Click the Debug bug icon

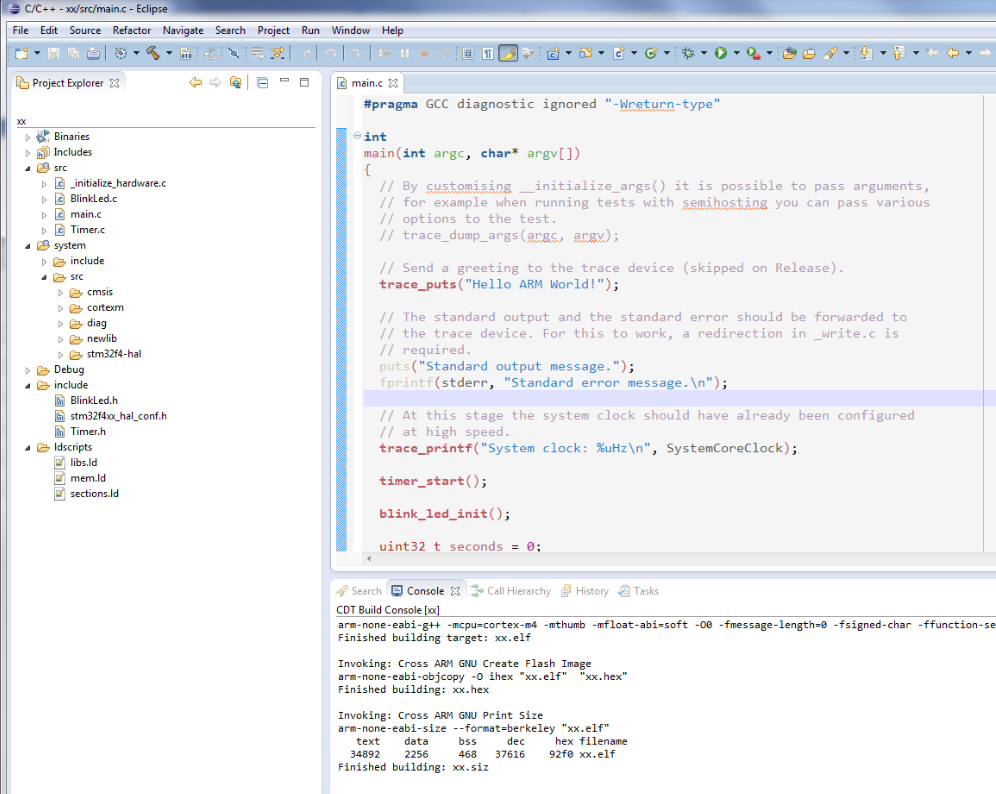pyautogui.click(x=688, y=53)
